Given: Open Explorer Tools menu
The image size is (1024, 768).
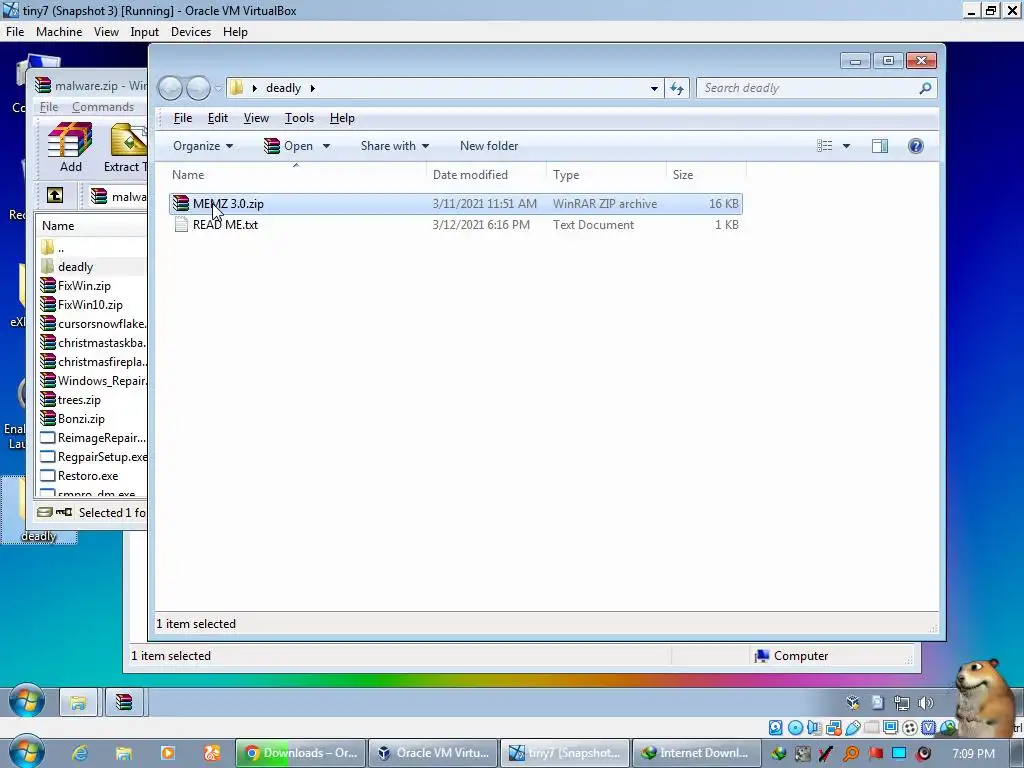Looking at the screenshot, I should [x=299, y=118].
